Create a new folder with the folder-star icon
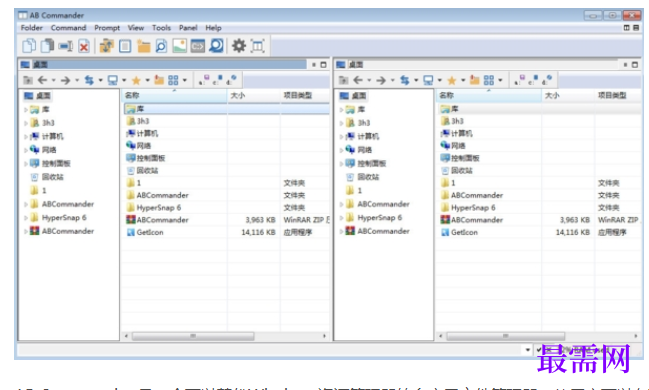Screen dimensions: 649x390 point(143,46)
